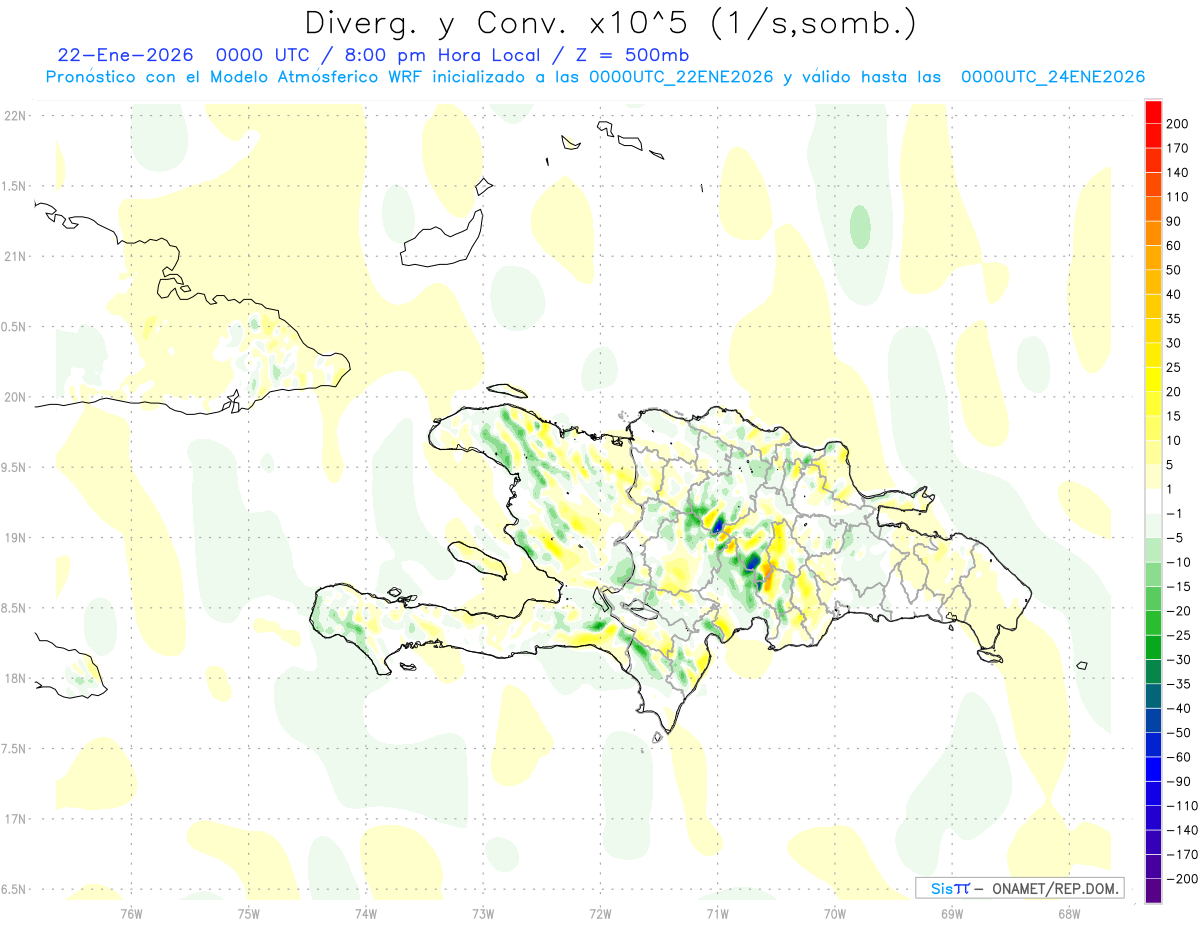Click the 8.5N latitude label
The width and height of the screenshot is (1200, 927).
click(x=15, y=608)
